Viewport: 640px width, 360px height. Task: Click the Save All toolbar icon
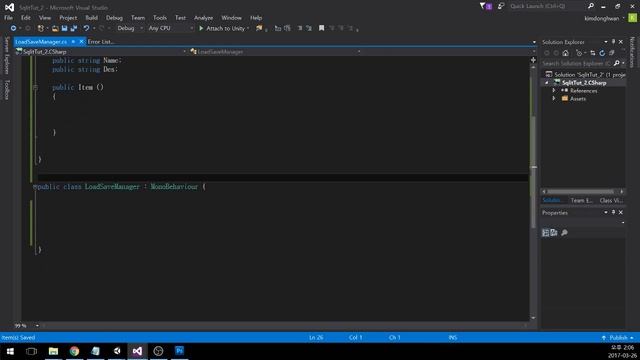coord(74,28)
